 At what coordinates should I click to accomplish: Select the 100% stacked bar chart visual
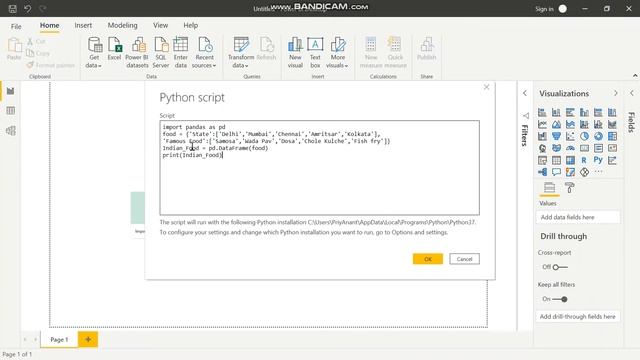[x=598, y=112]
